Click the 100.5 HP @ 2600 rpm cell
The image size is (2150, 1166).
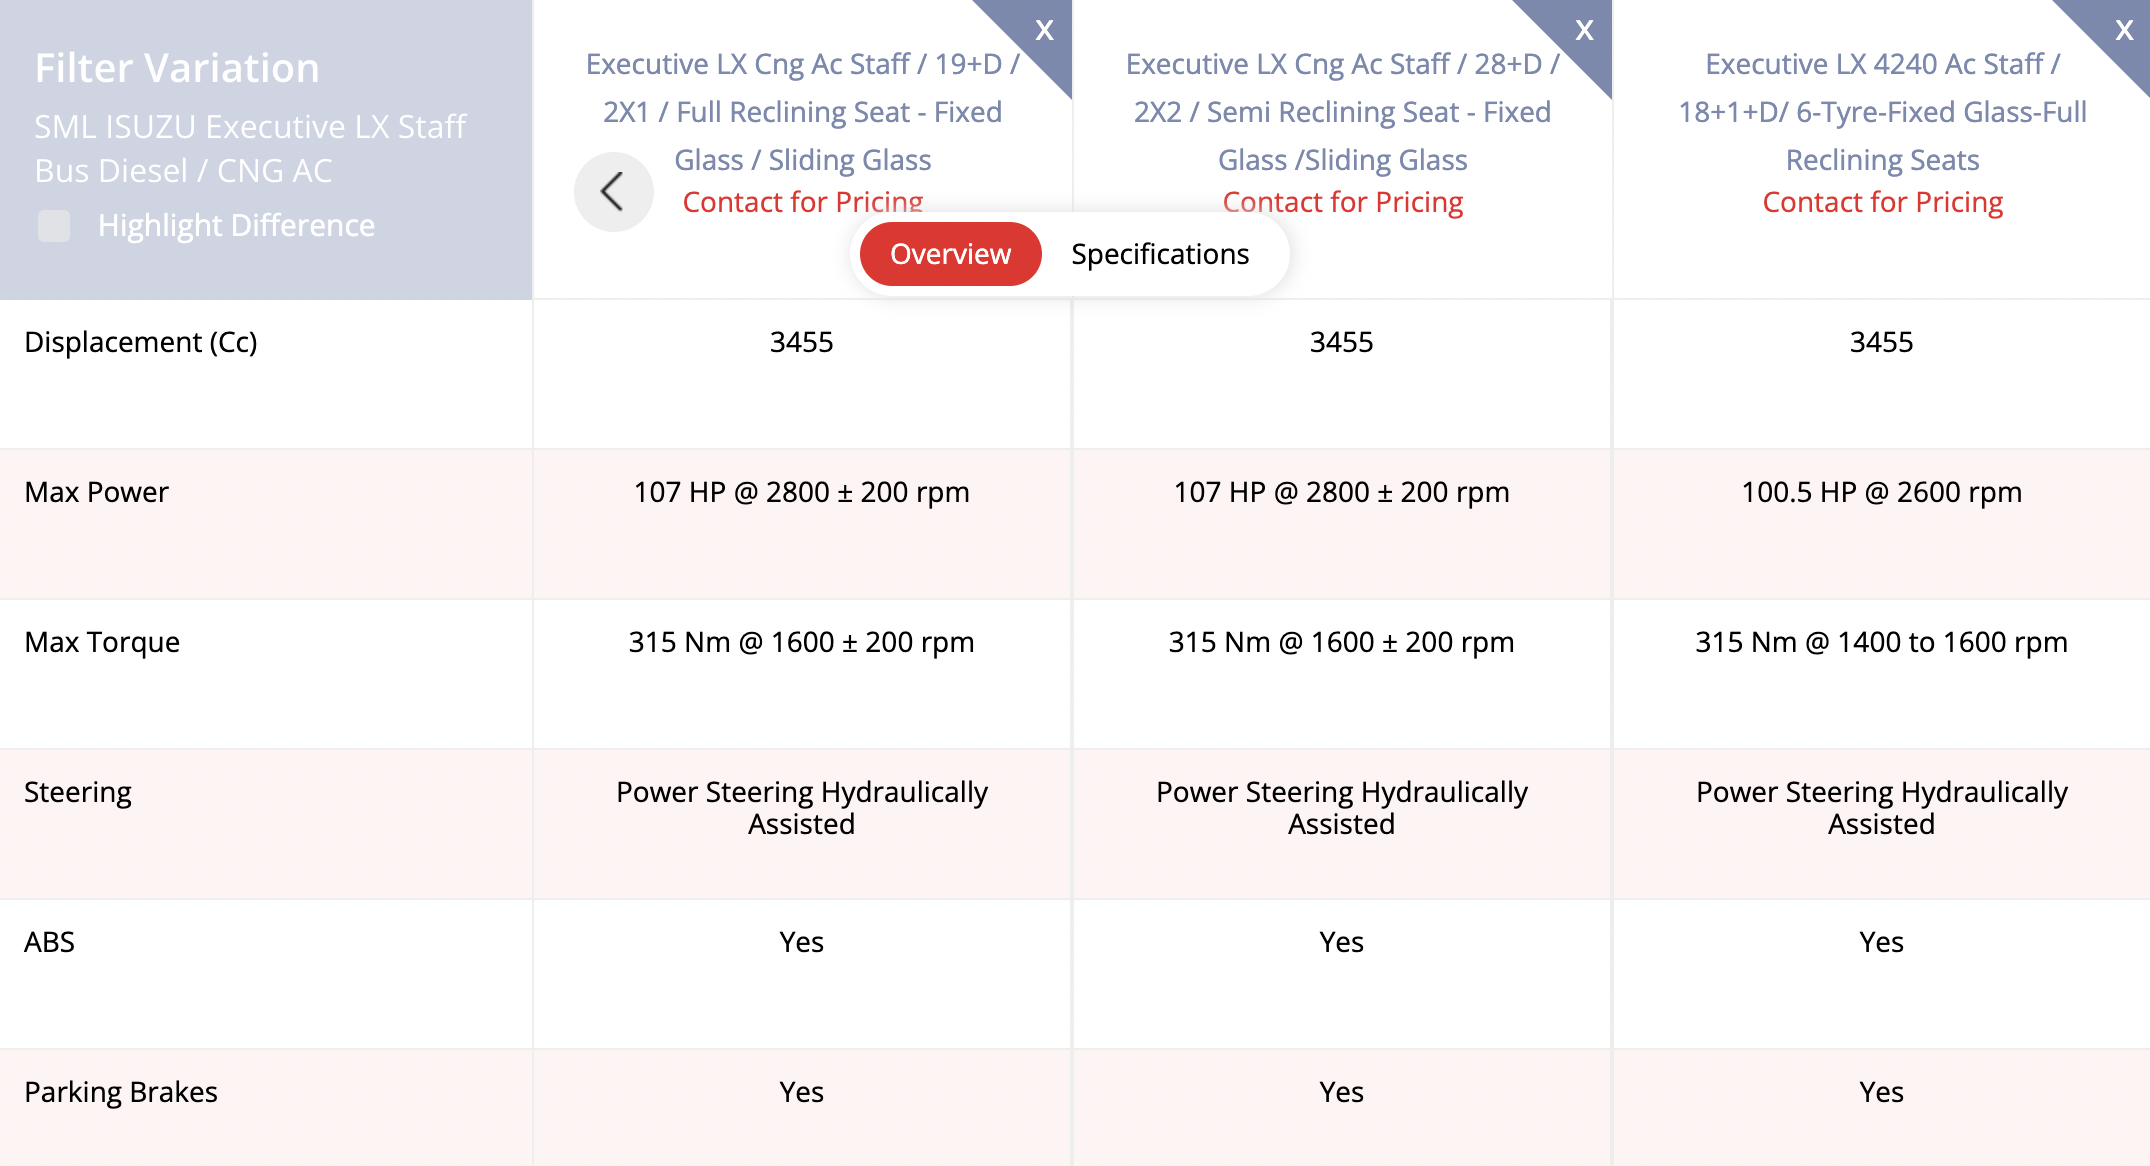coord(1881,492)
